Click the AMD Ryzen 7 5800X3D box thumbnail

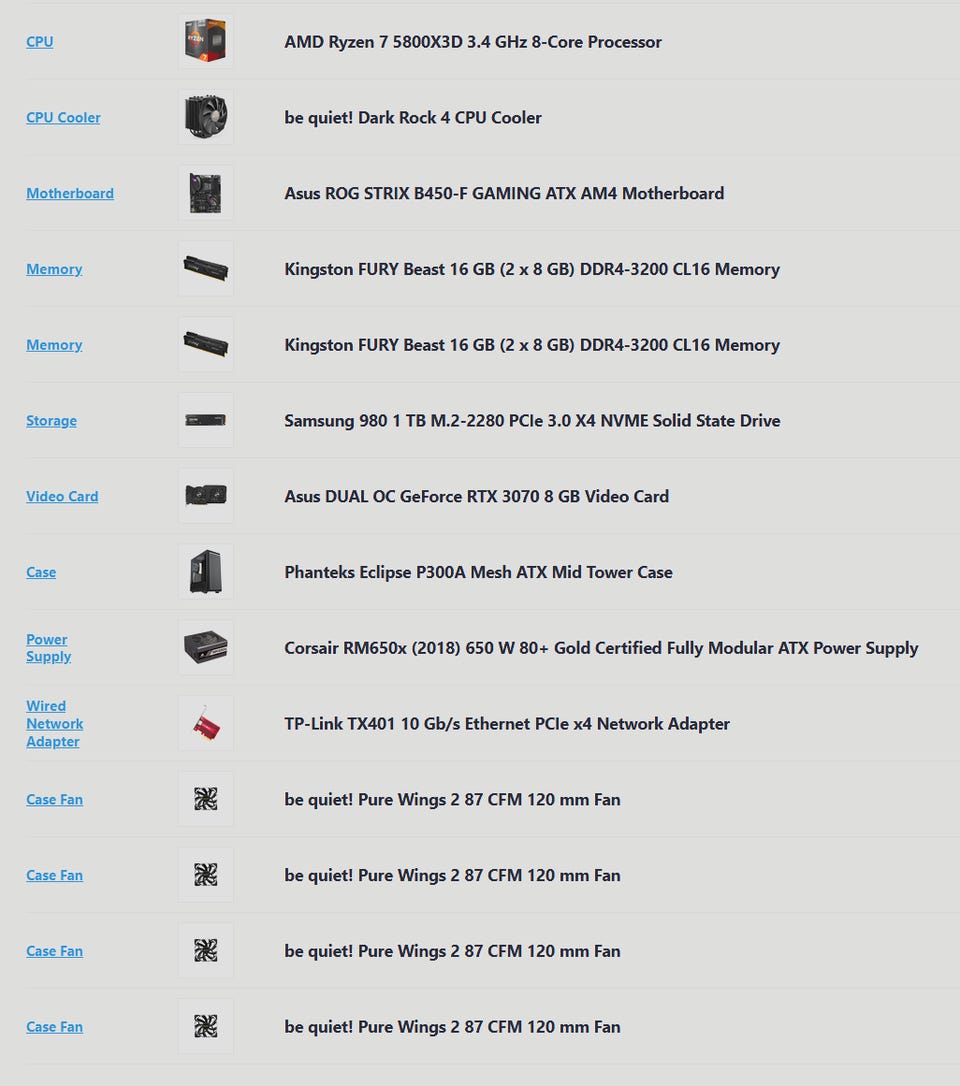pos(205,42)
